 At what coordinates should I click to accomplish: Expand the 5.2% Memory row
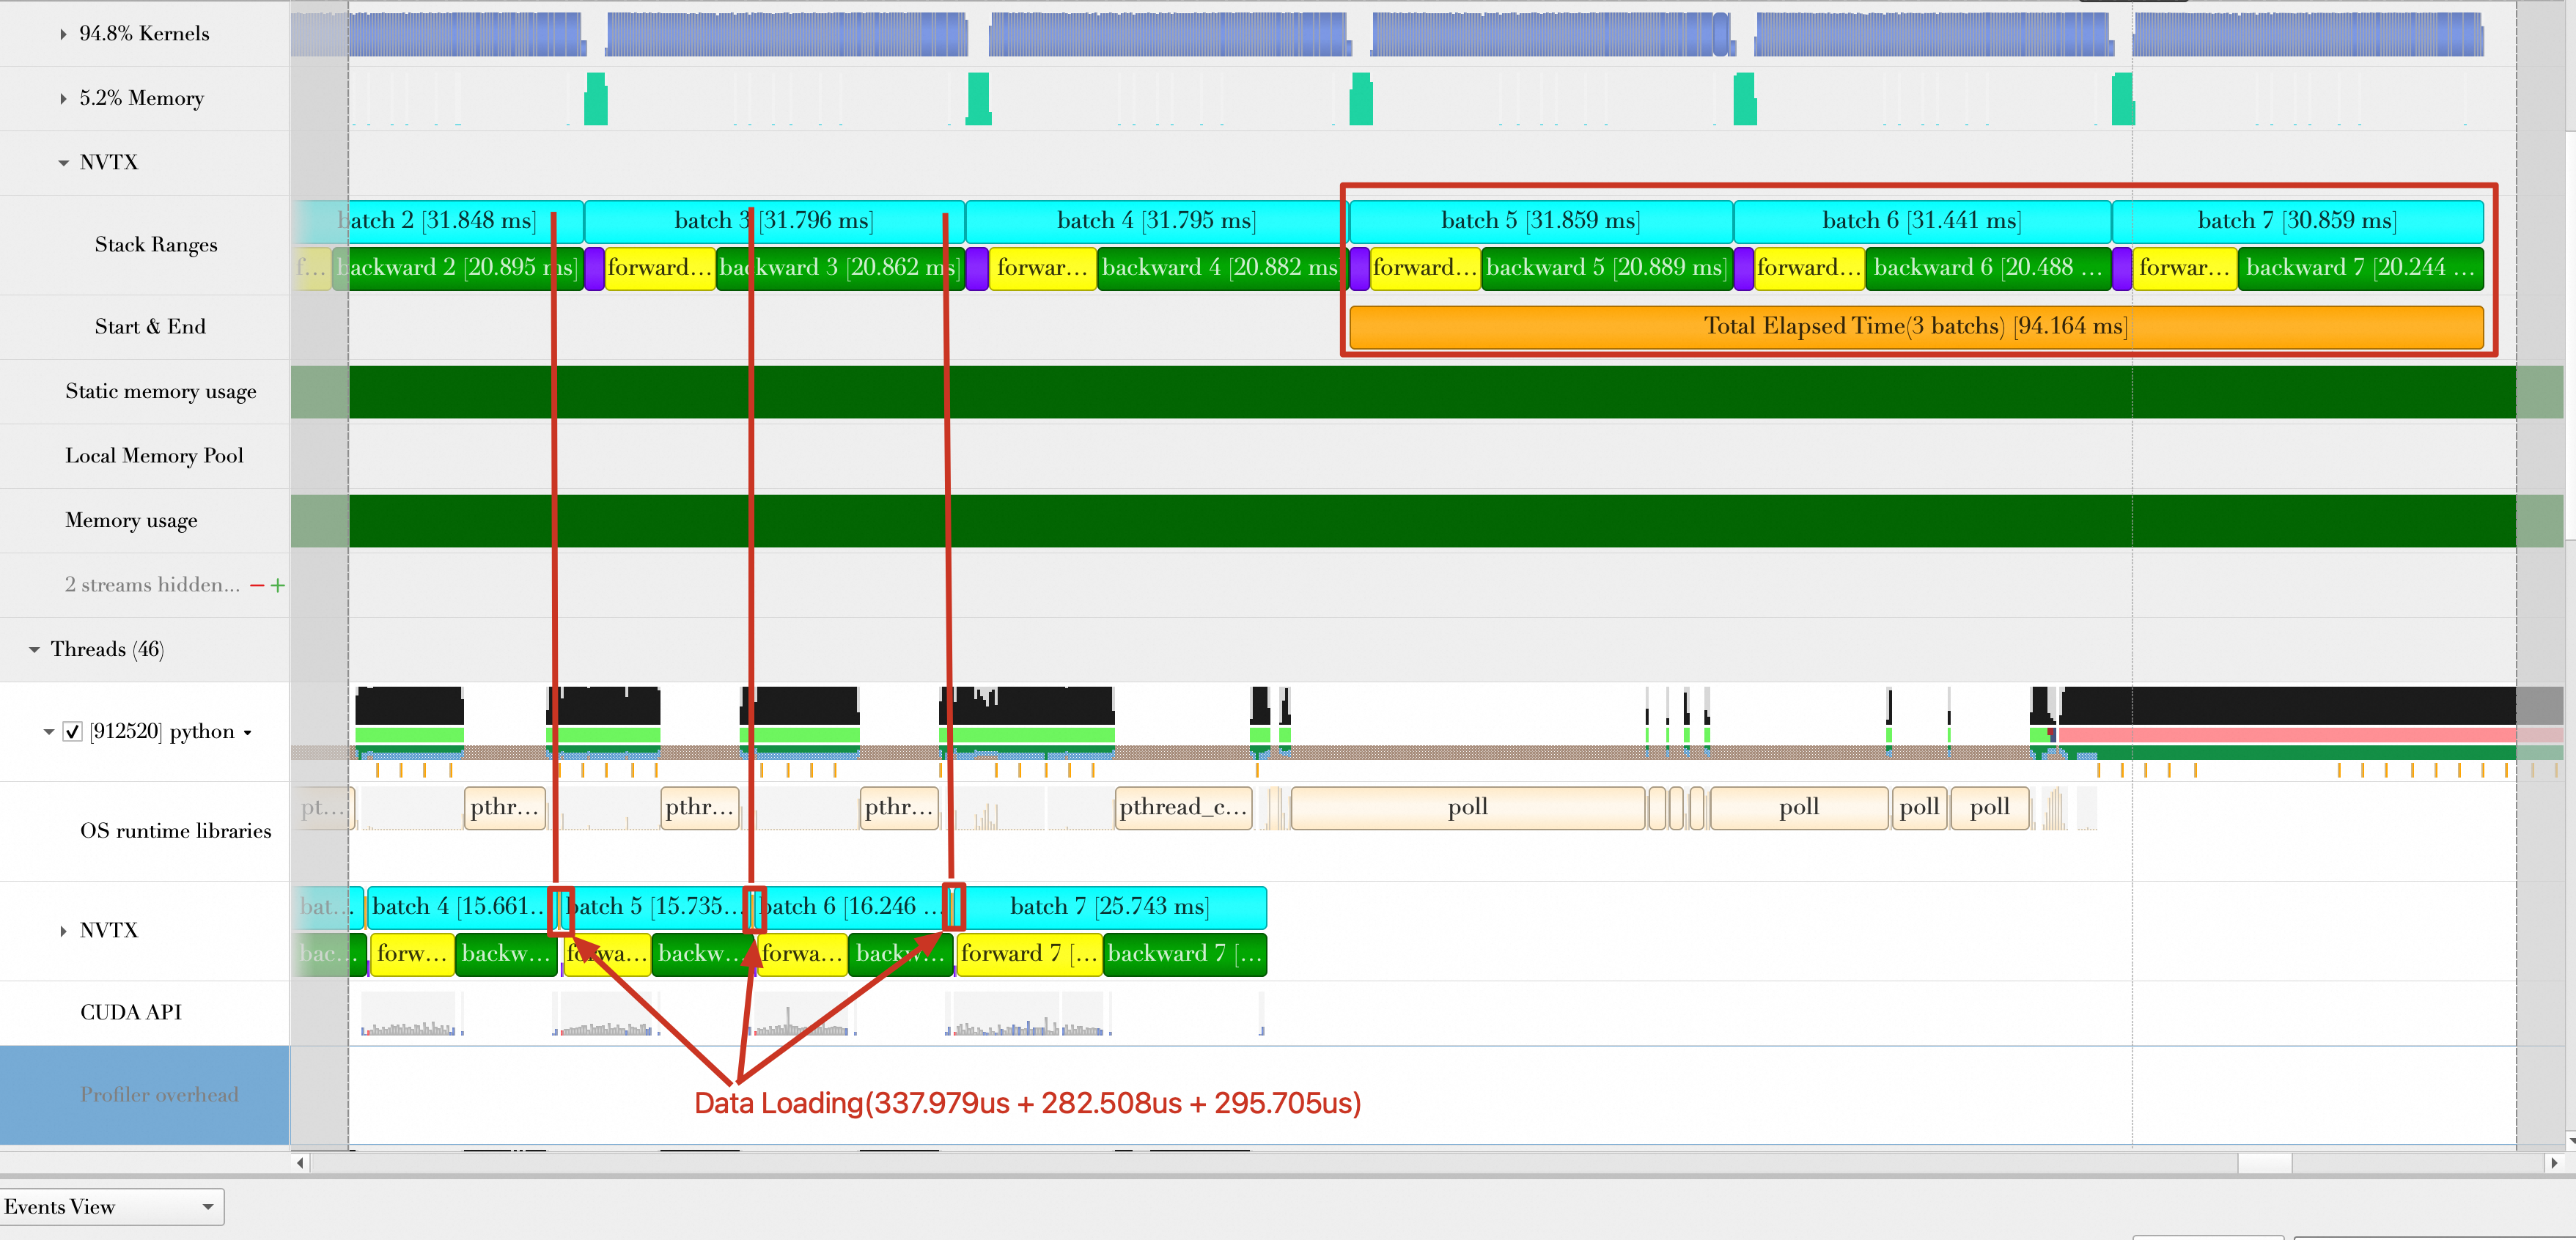pyautogui.click(x=63, y=98)
